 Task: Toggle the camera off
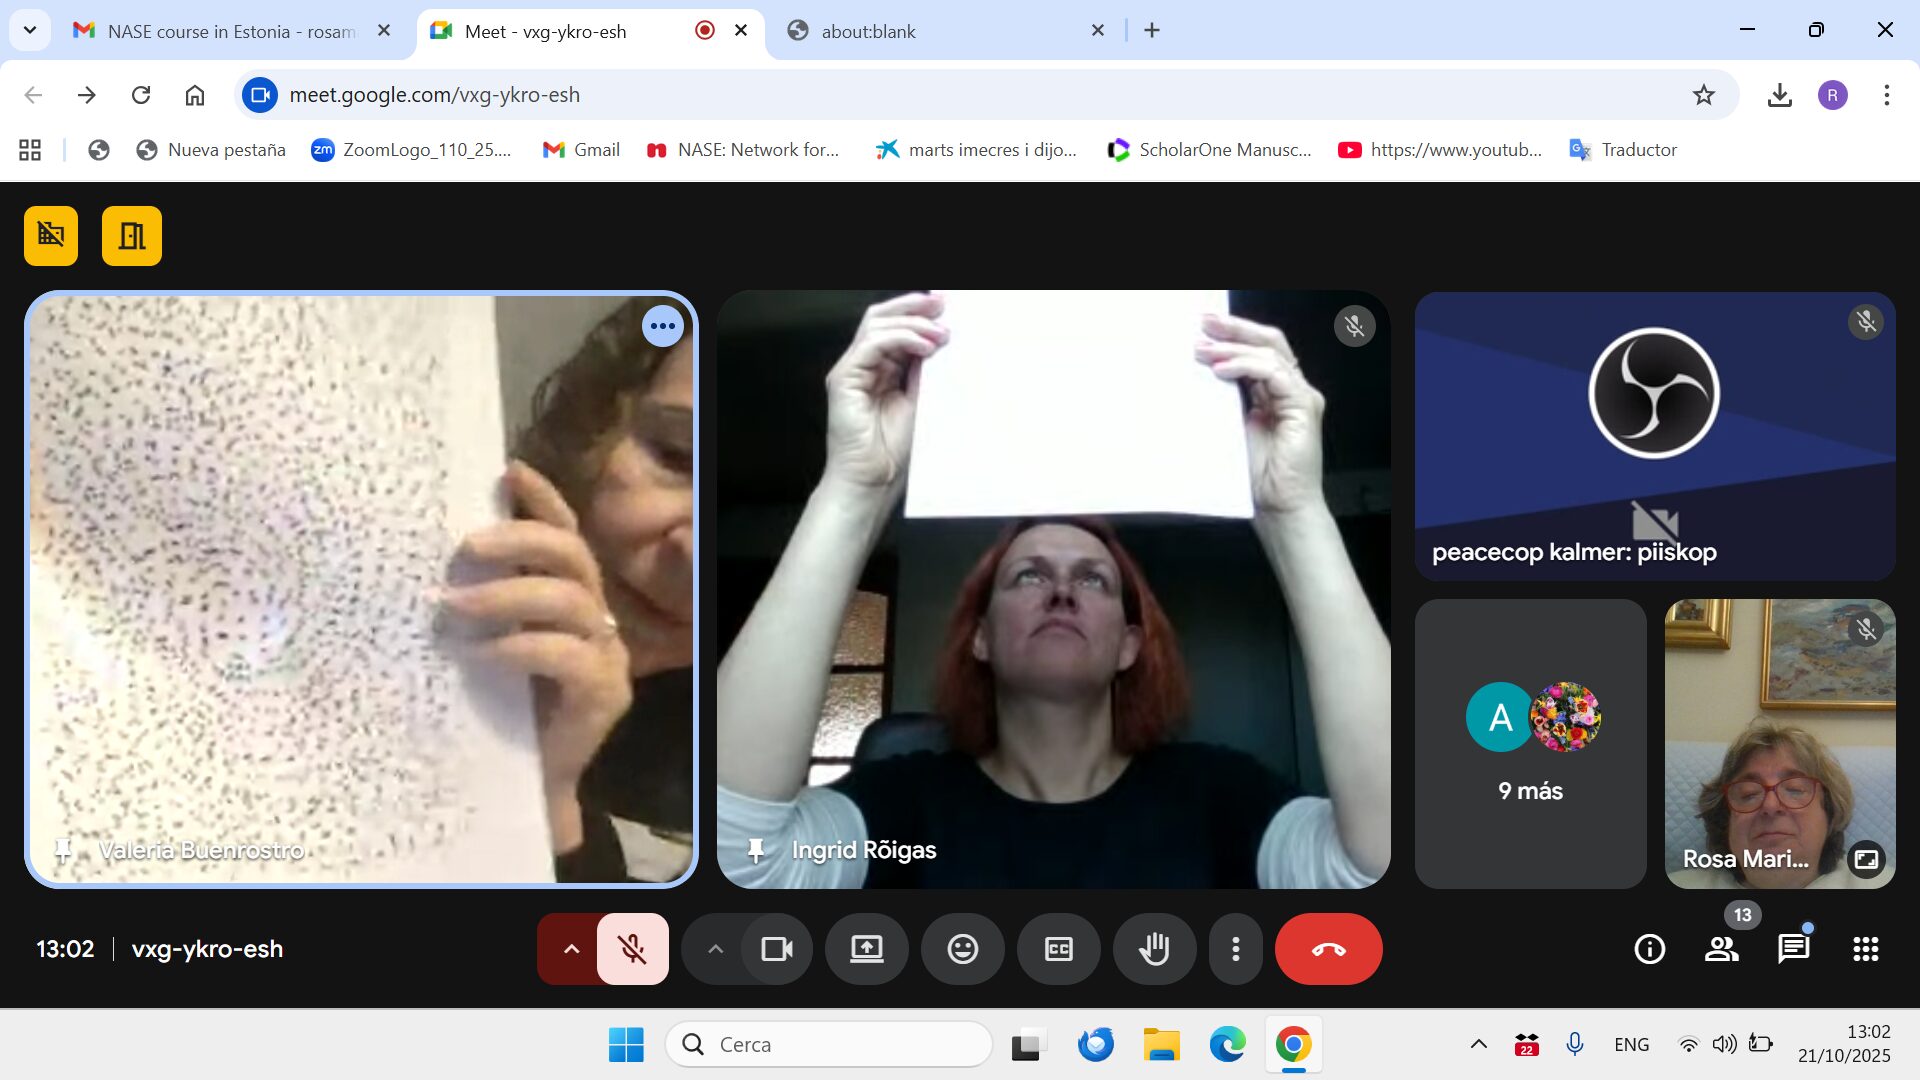point(777,949)
